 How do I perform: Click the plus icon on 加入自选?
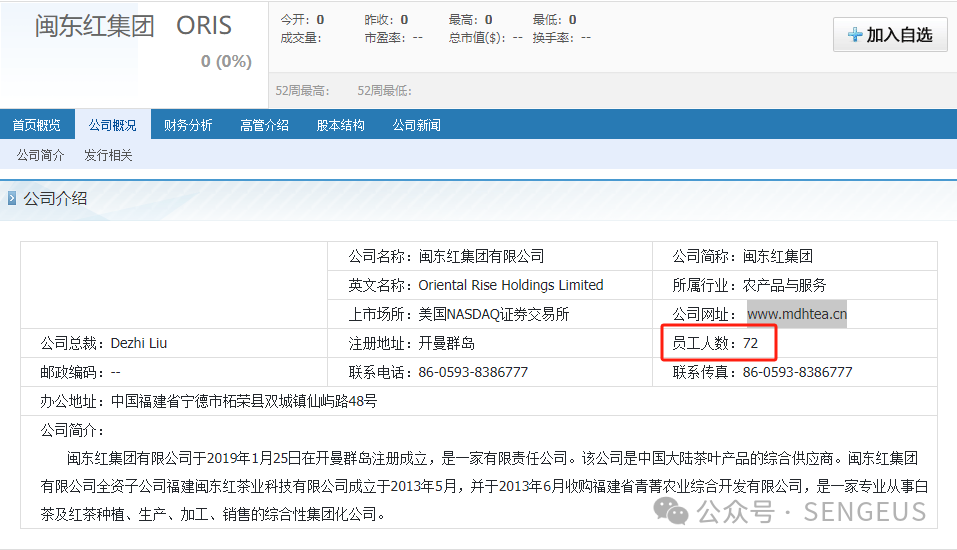[x=855, y=35]
